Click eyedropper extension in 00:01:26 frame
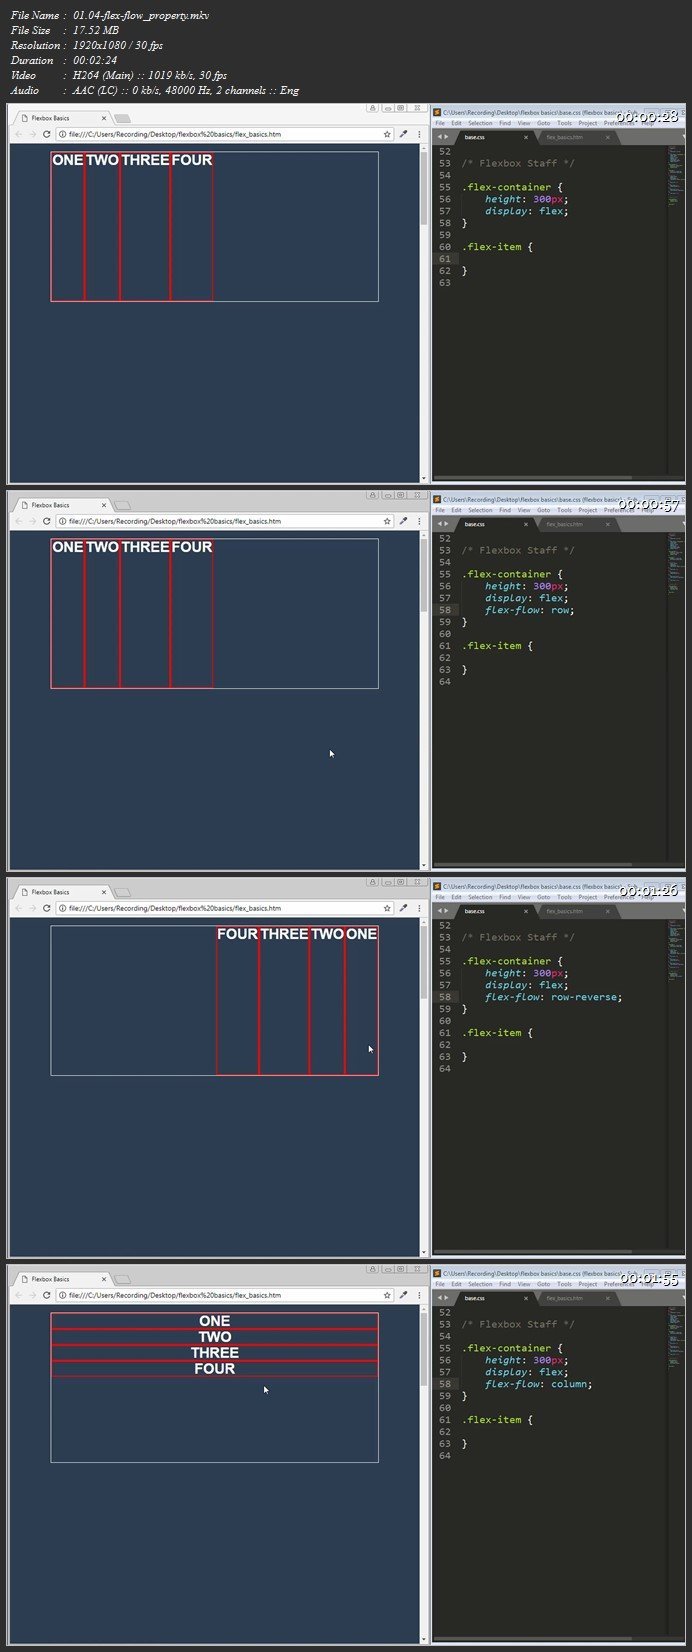This screenshot has width=692, height=1652. pos(403,908)
